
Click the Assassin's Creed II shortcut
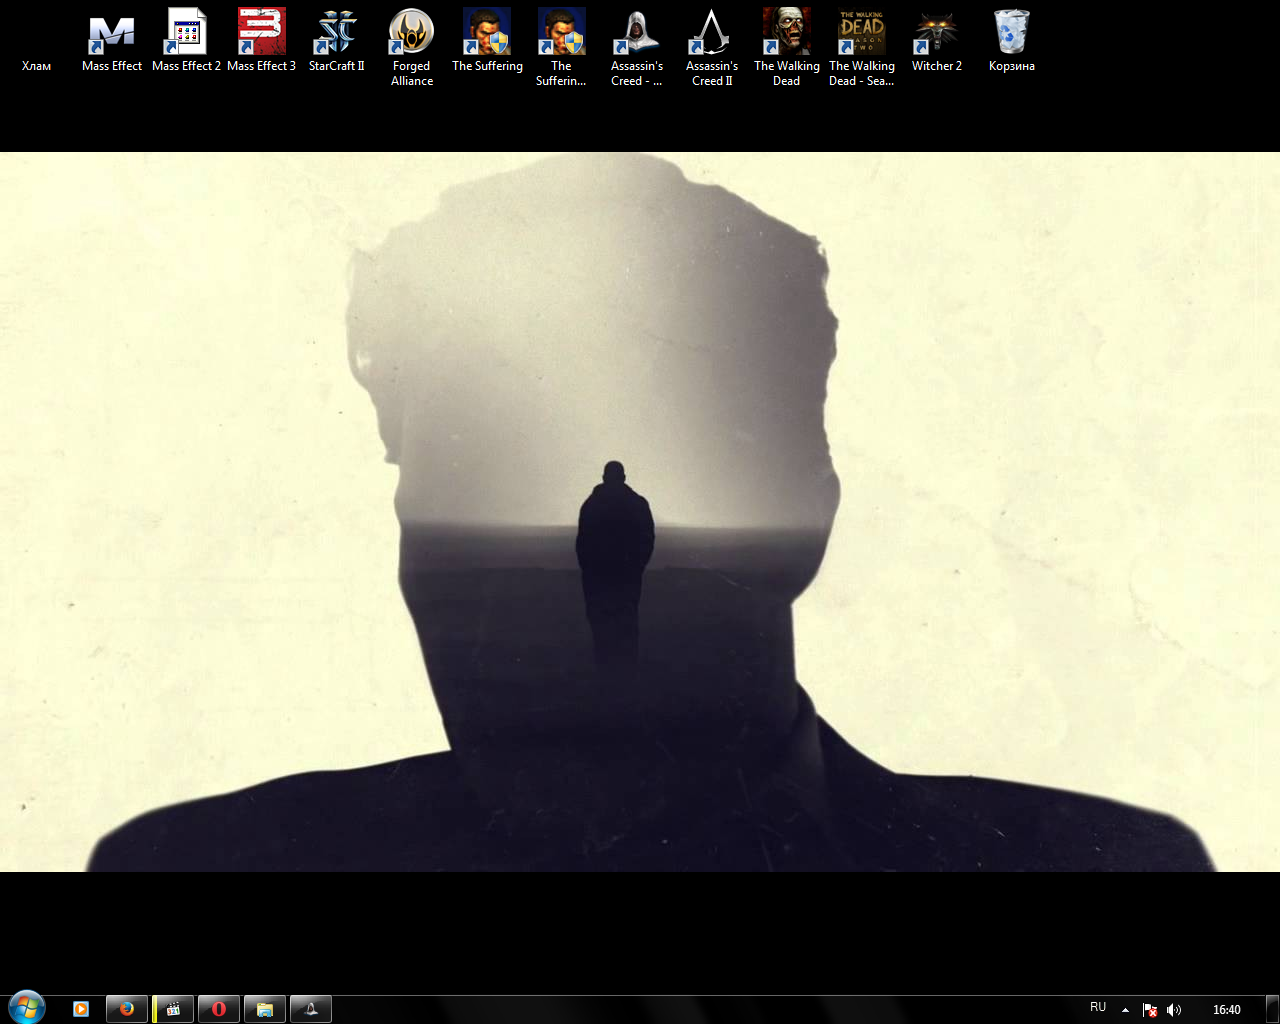pos(711,34)
